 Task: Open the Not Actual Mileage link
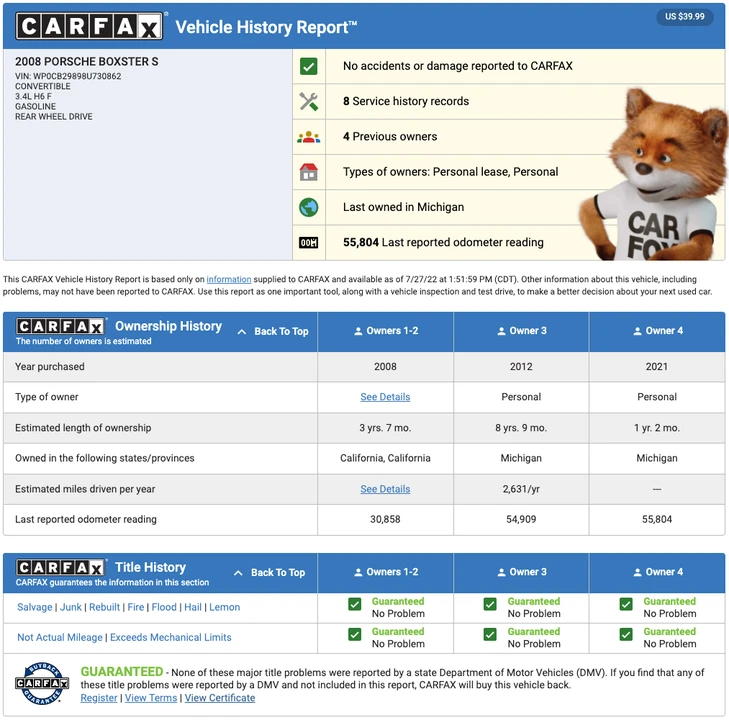click(60, 637)
